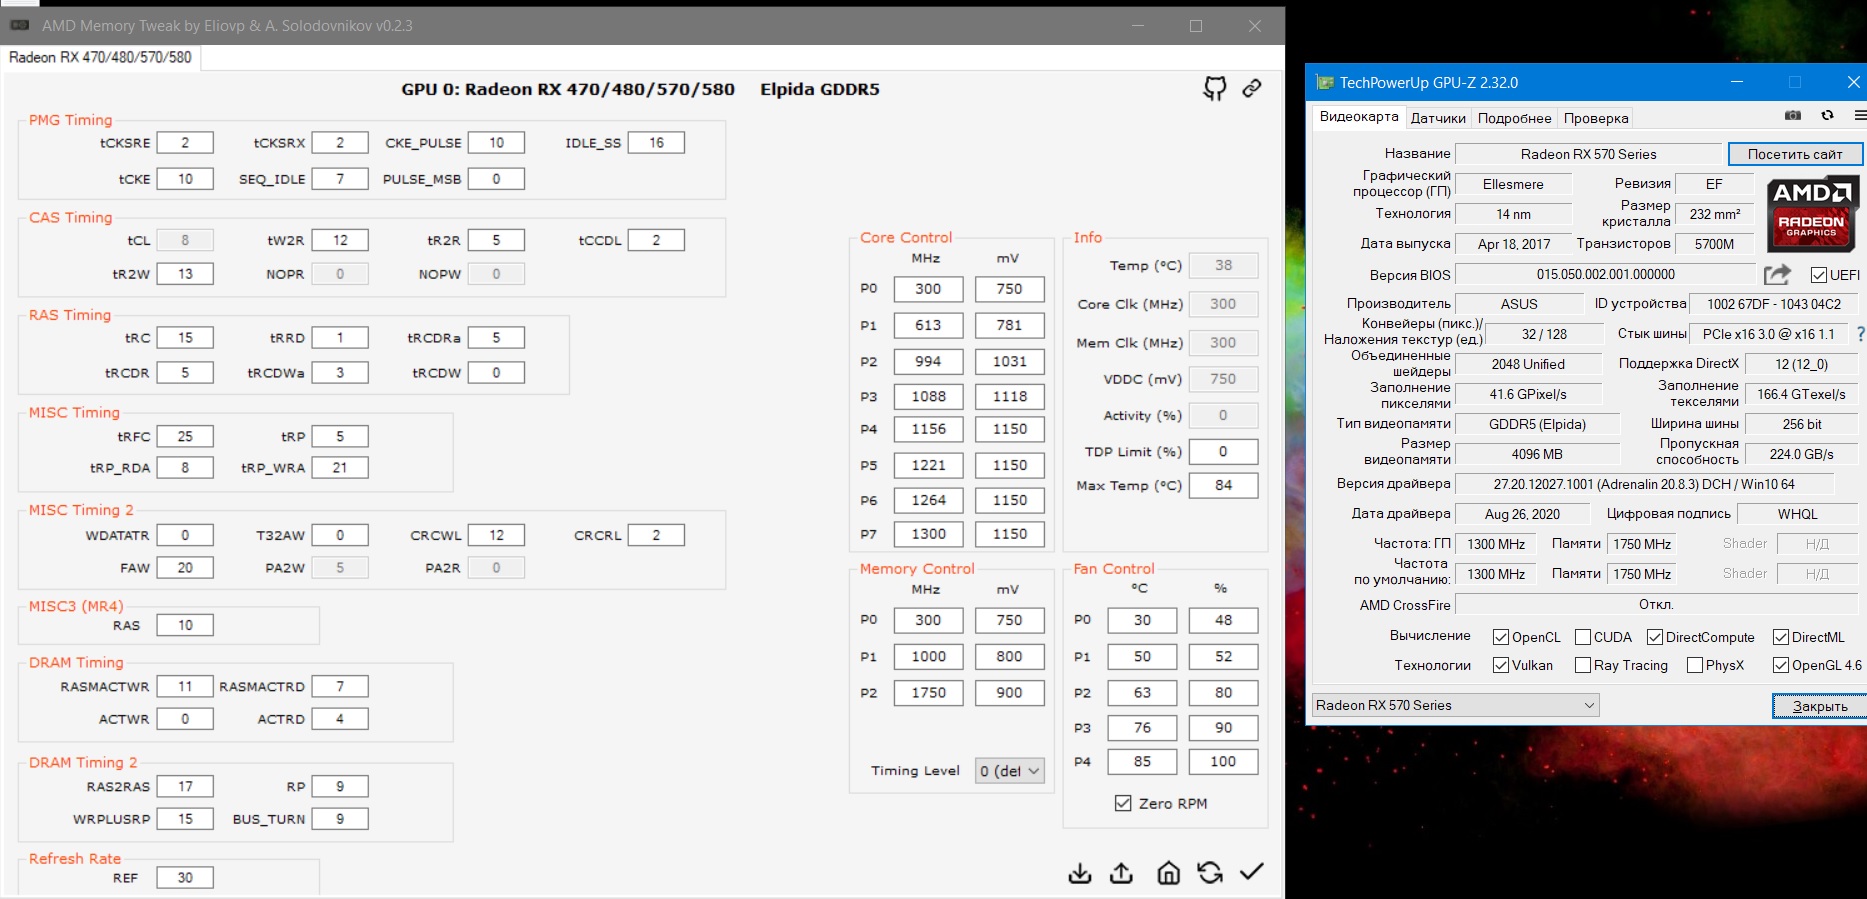Click the RASMACTWR input field
Screen dimensions: 1867x899
click(x=185, y=686)
